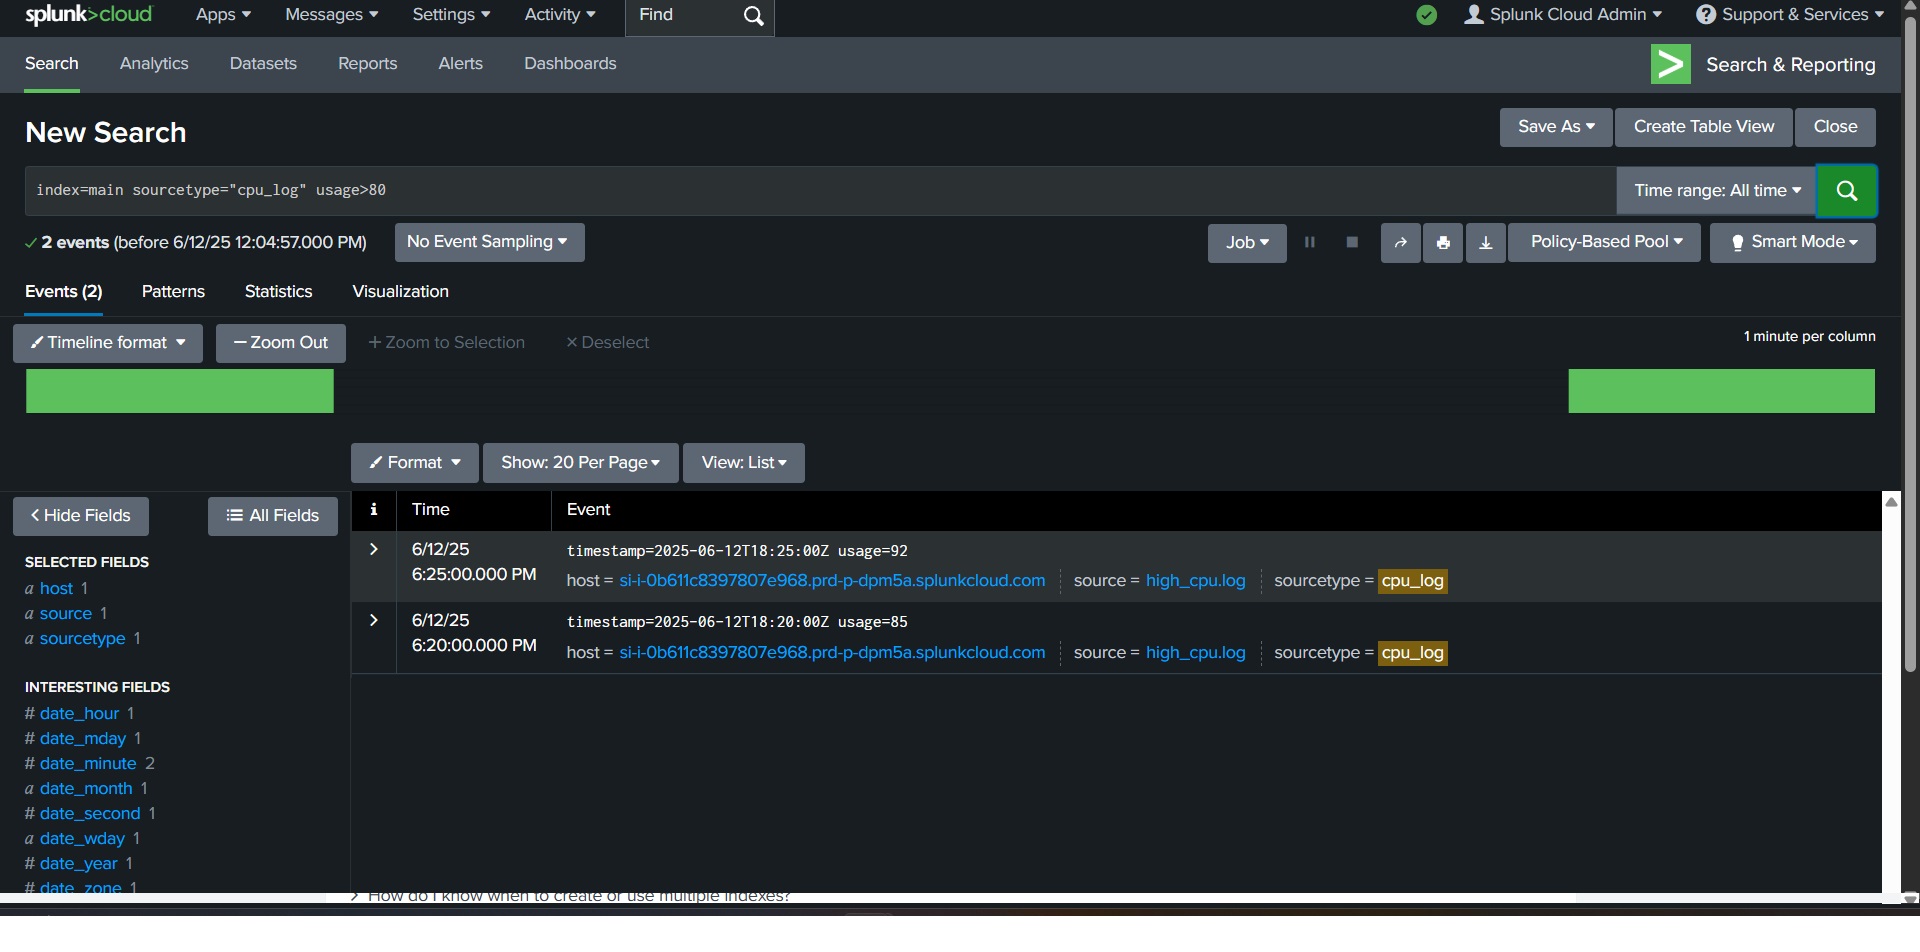Print the search results
1920x952 pixels.
[1443, 243]
